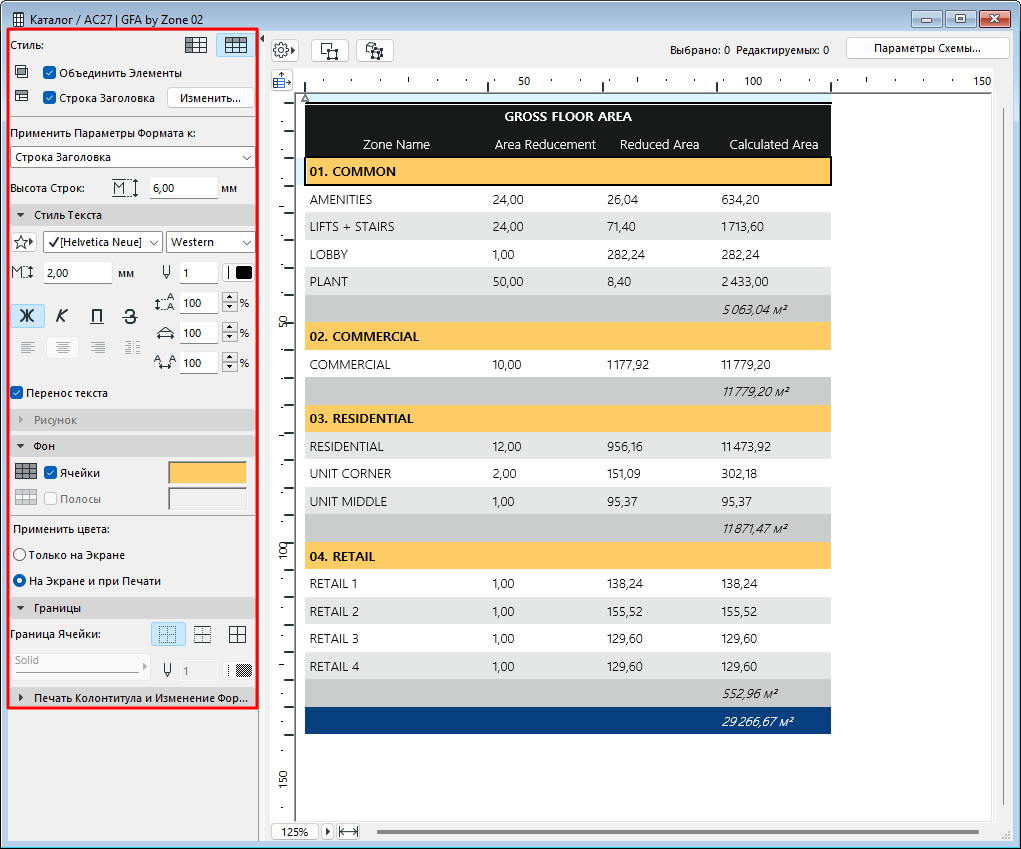Click the orange cell background color swatch
Image resolution: width=1021 pixels, height=849 pixels.
point(207,473)
